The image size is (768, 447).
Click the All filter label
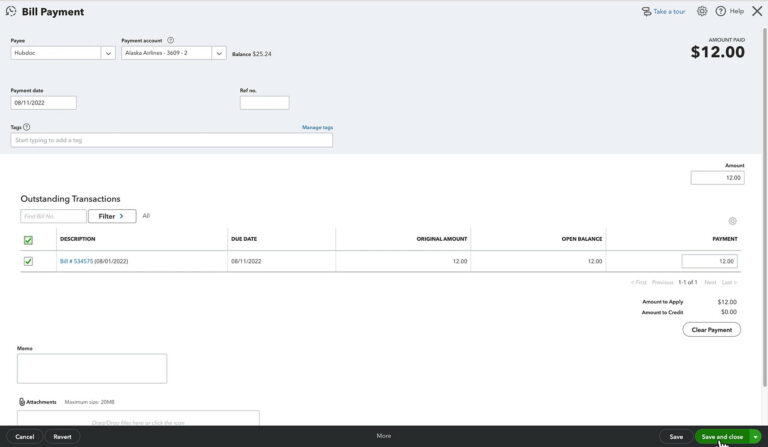click(x=146, y=216)
